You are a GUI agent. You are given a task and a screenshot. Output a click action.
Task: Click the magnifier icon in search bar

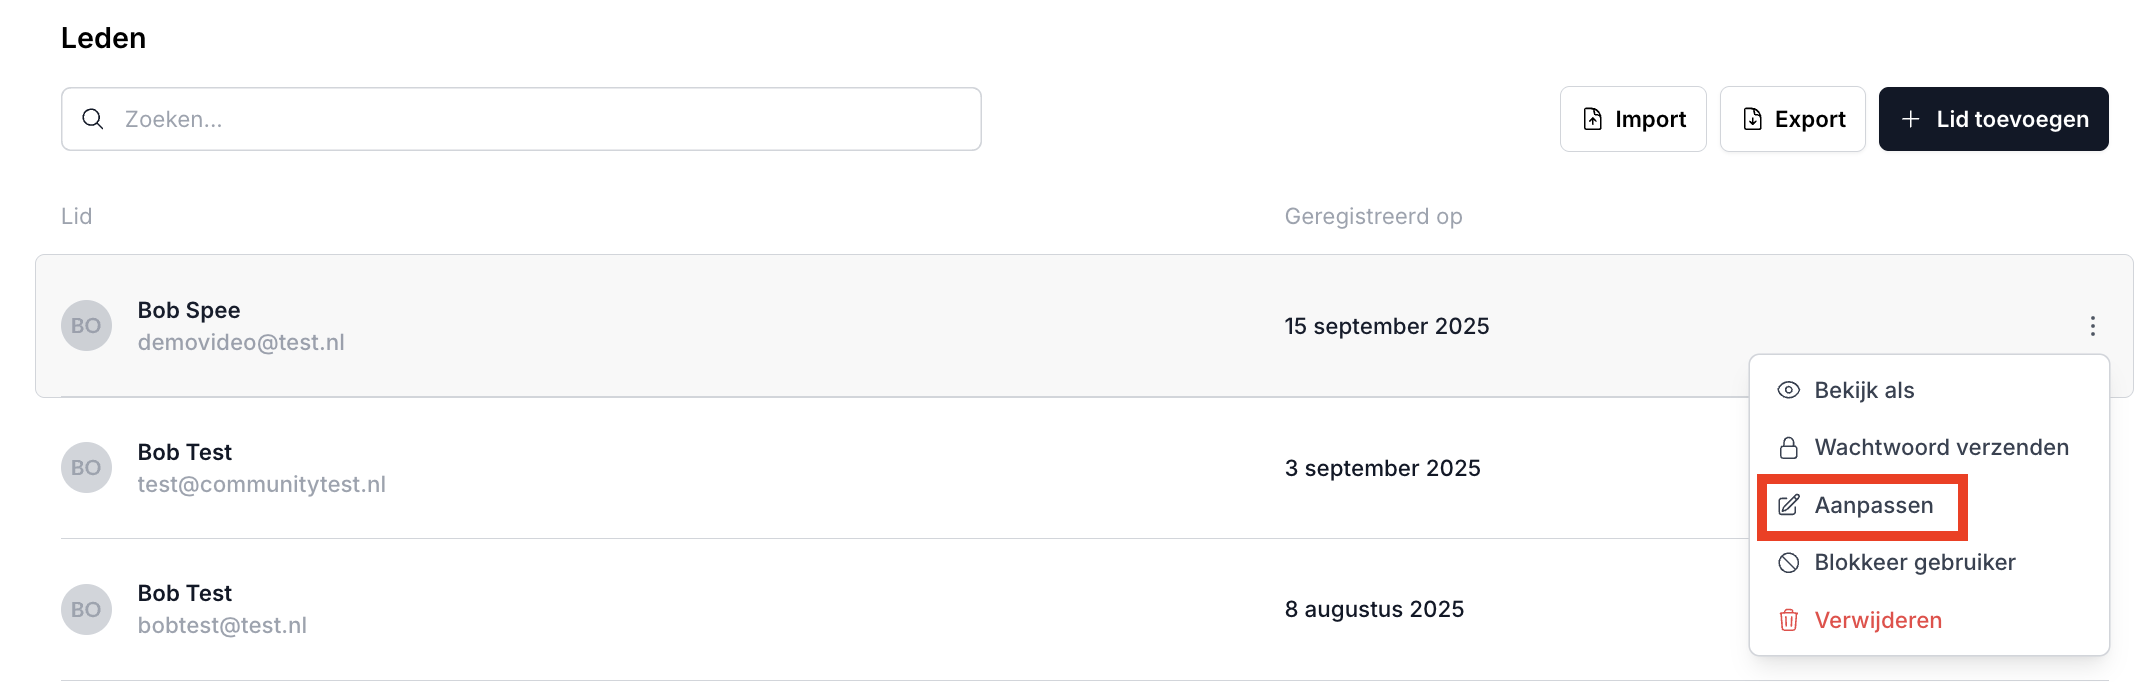(x=93, y=119)
